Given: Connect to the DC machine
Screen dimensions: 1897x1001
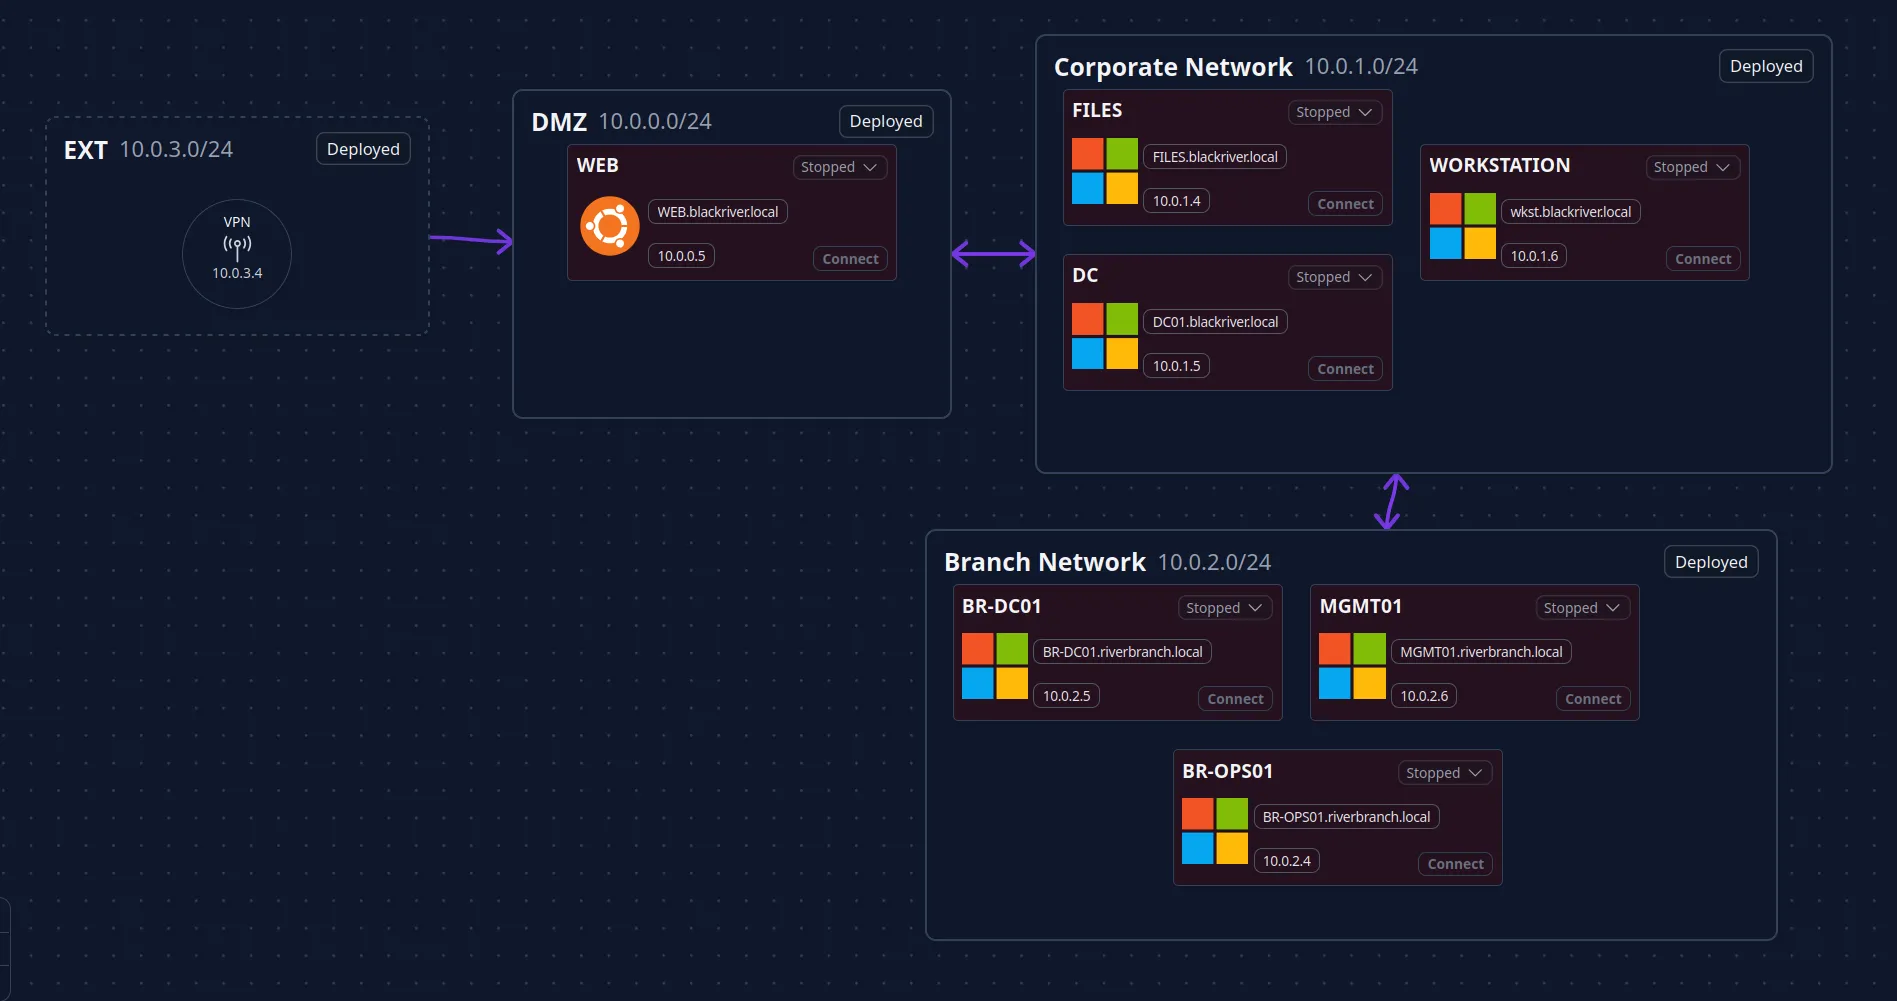Looking at the screenshot, I should (1345, 369).
